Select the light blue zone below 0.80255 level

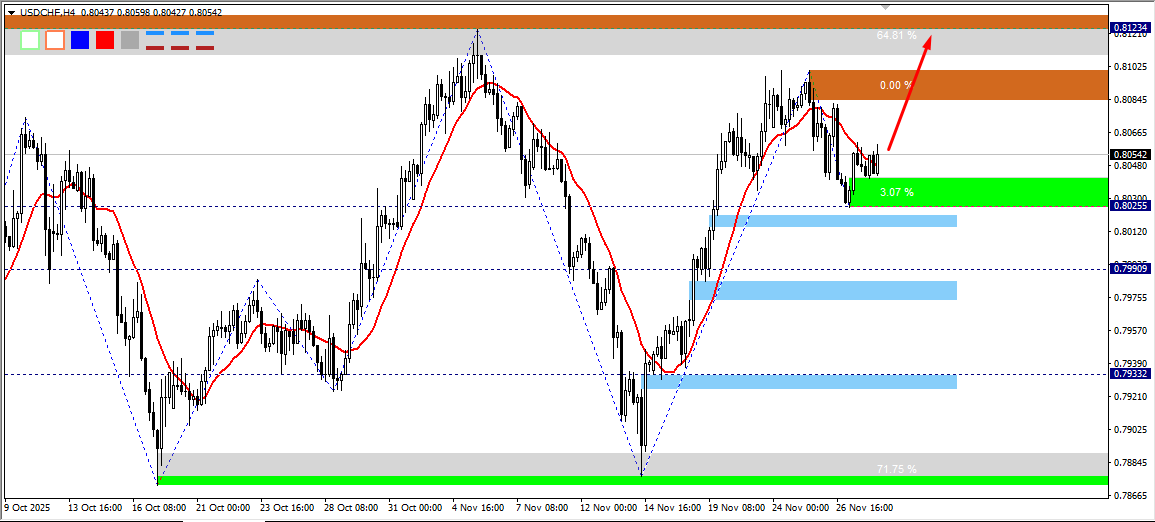[833, 221]
